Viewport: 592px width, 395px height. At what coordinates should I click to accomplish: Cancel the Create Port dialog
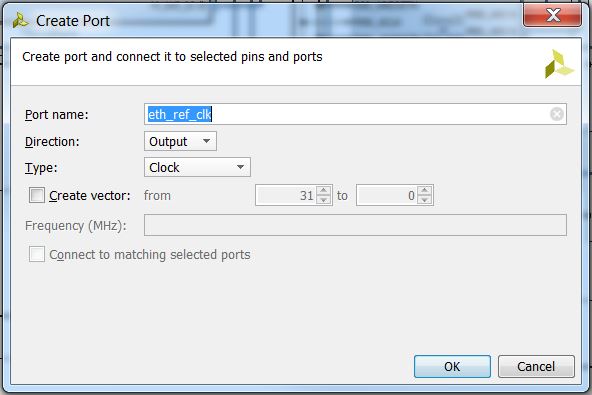click(536, 366)
